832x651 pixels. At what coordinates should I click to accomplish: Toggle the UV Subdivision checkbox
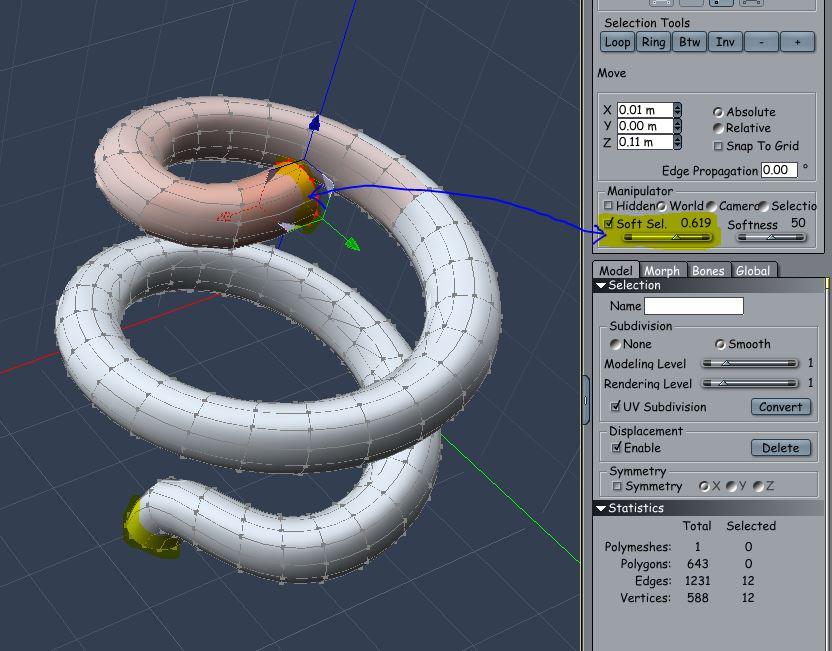(x=615, y=406)
